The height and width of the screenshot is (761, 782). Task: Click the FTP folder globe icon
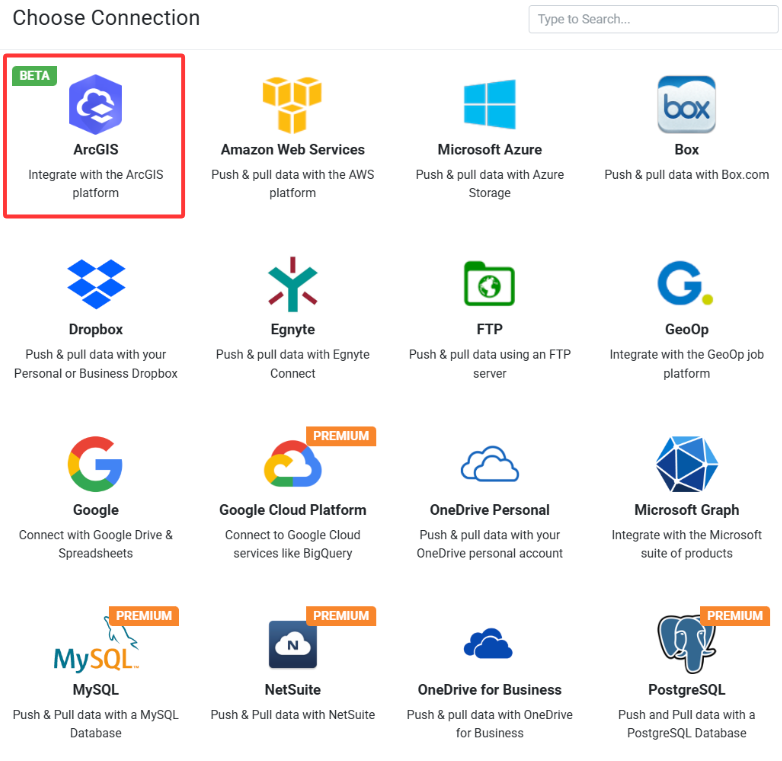pos(489,283)
